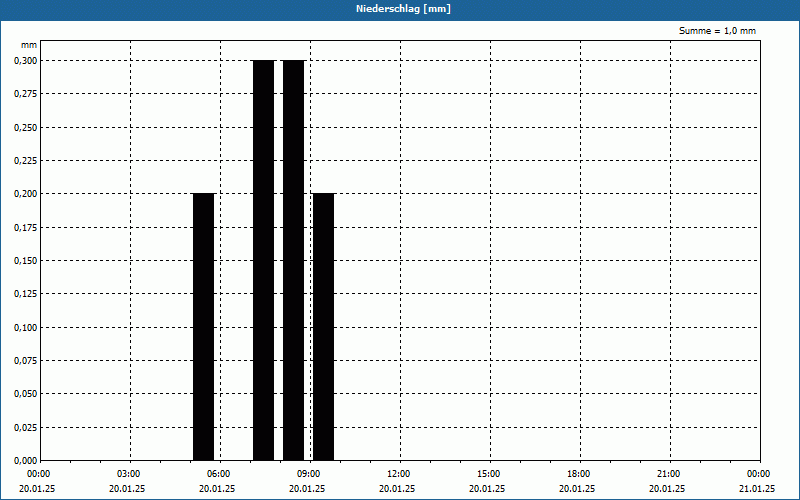Select the 0,200 y-axis value

[26, 194]
